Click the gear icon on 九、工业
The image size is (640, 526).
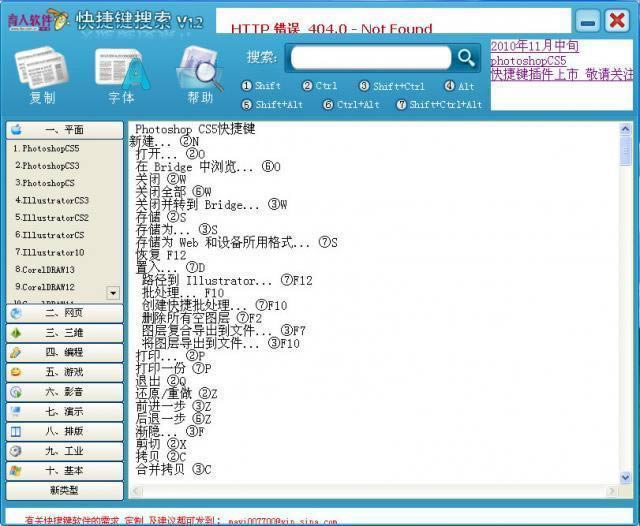pos(16,451)
